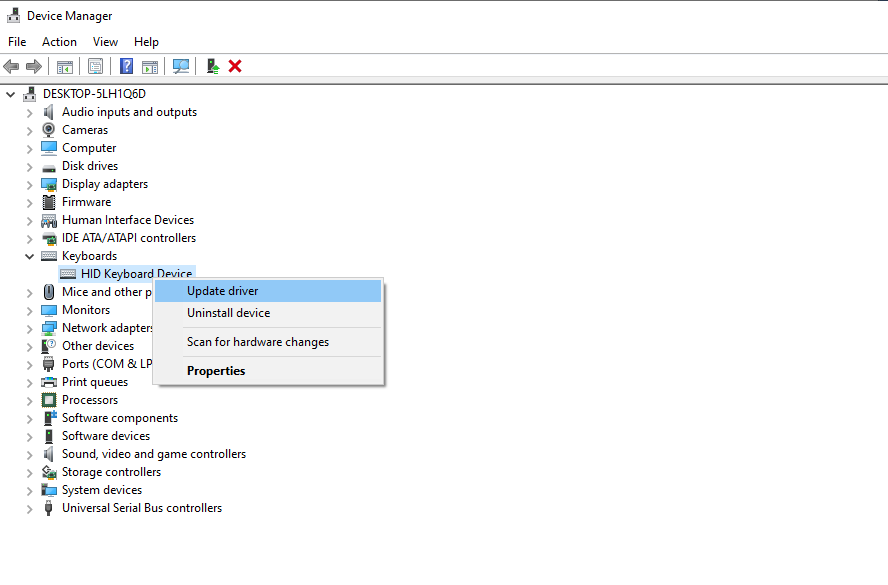Select Uninstall device in context menu

click(x=228, y=313)
